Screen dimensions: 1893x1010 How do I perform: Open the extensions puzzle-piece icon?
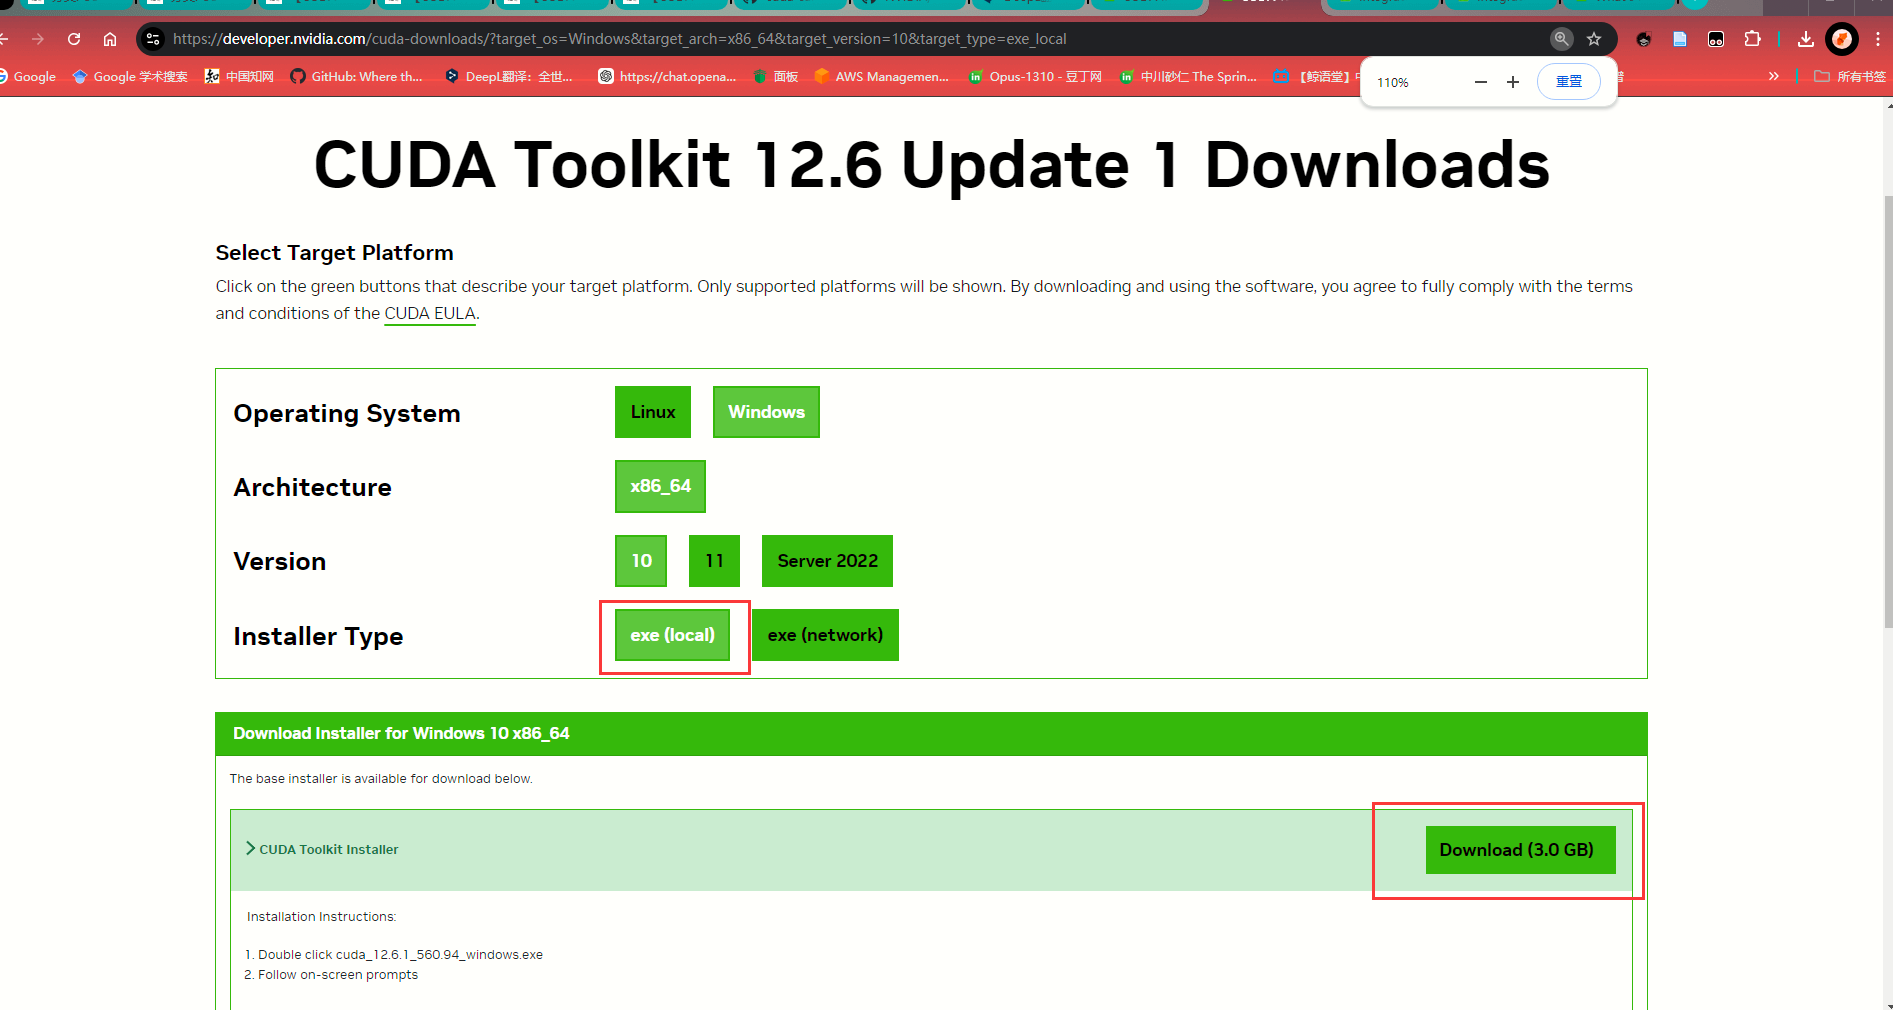tap(1753, 39)
